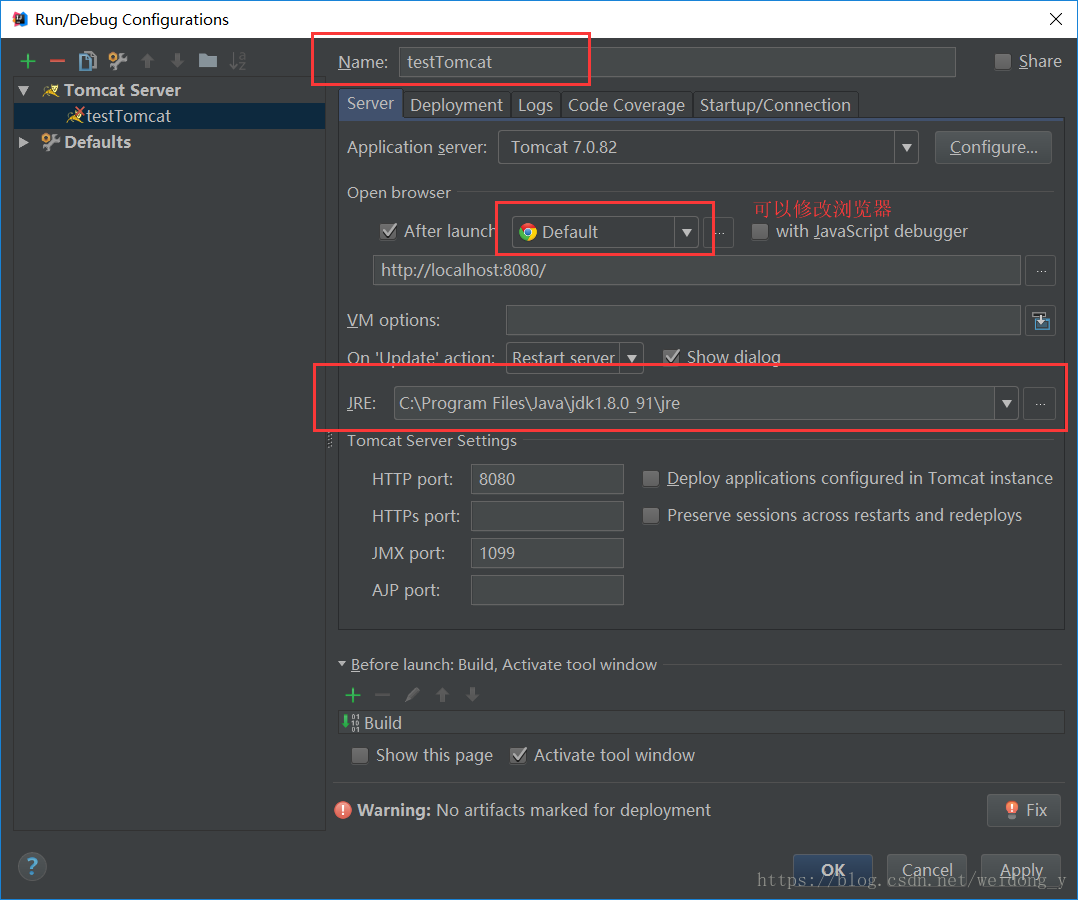Click HTTP port field 8080
1078x900 pixels.
(547, 479)
